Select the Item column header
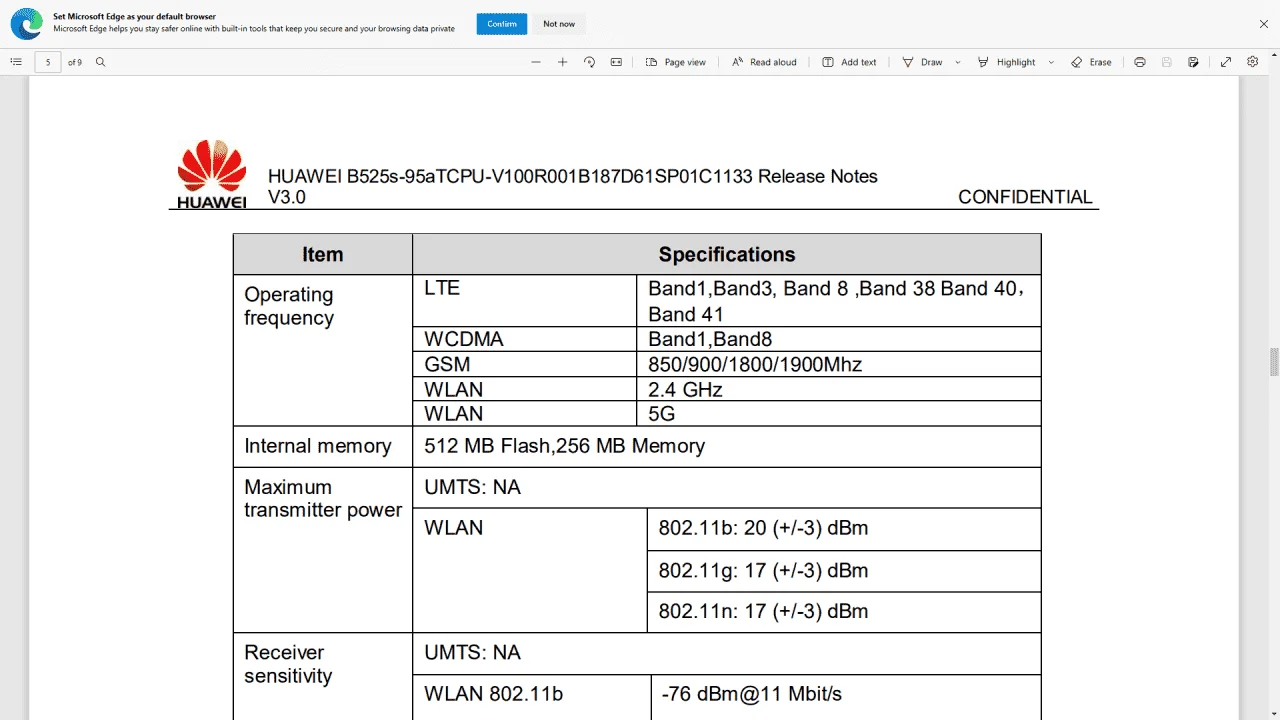This screenshot has height=720, width=1280. click(x=323, y=254)
